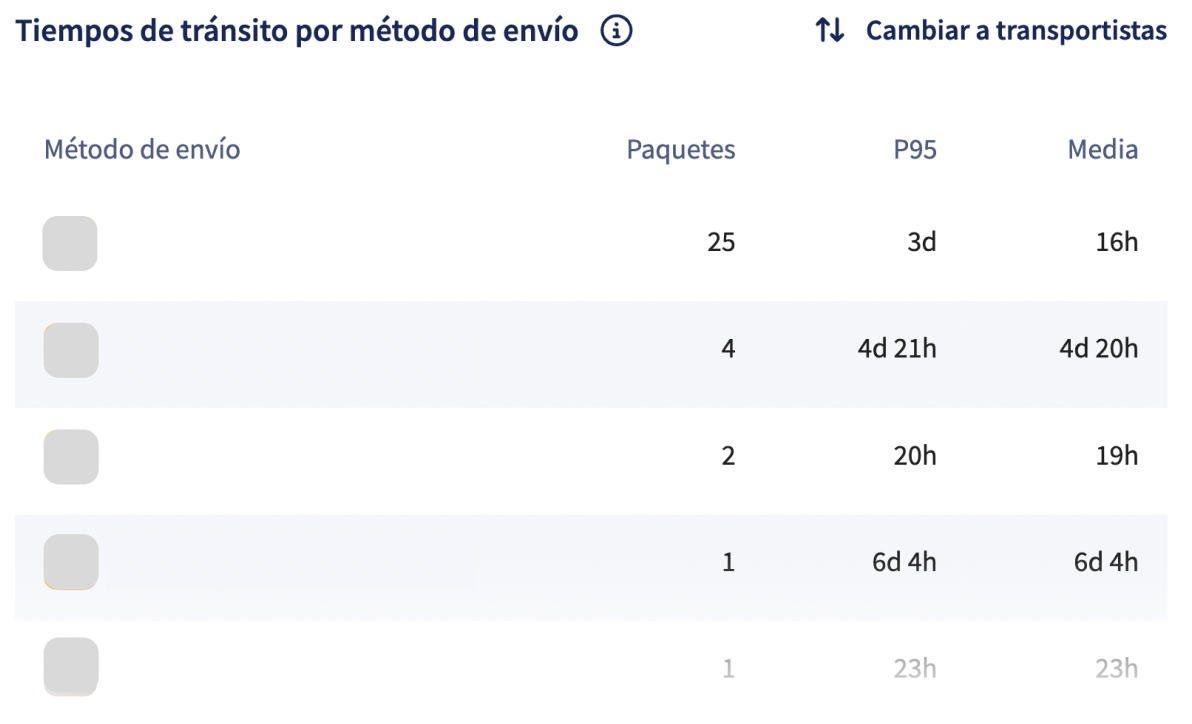Click the placeholder icon in the 23h row
This screenshot has height=724, width=1192.
[71, 667]
